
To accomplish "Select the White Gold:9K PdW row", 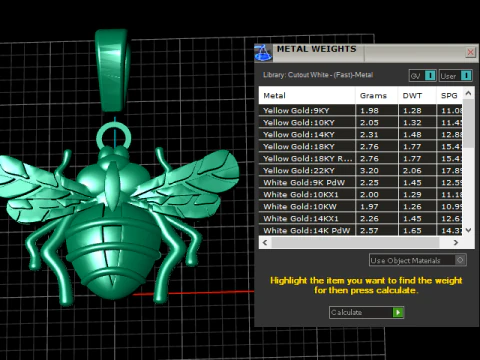I will (361, 182).
